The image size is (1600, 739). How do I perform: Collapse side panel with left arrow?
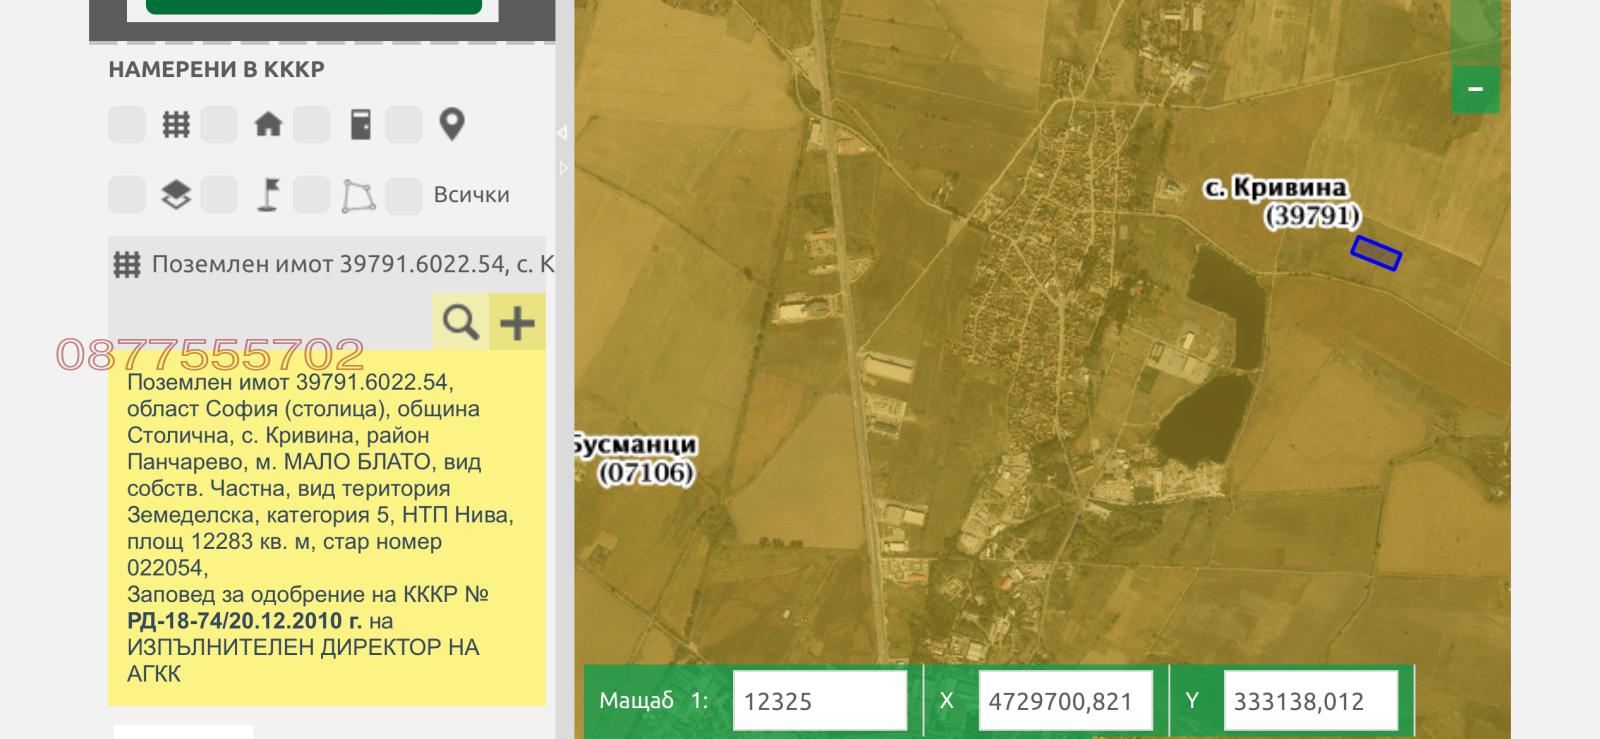pos(562,132)
